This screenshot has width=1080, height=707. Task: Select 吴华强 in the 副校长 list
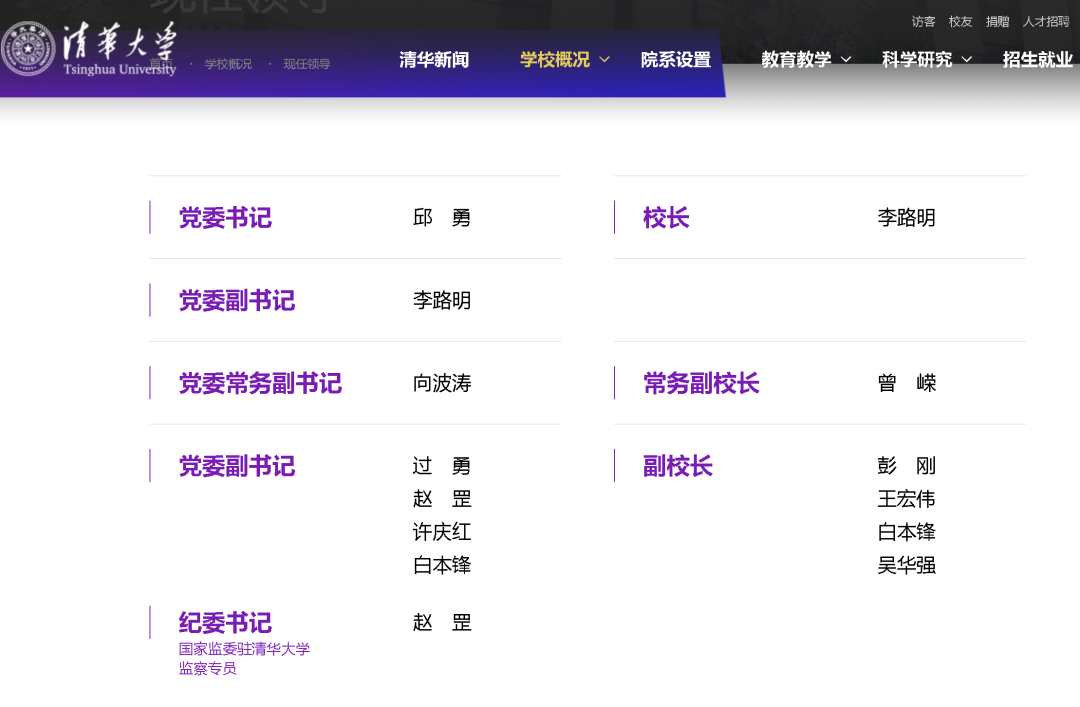(x=906, y=565)
